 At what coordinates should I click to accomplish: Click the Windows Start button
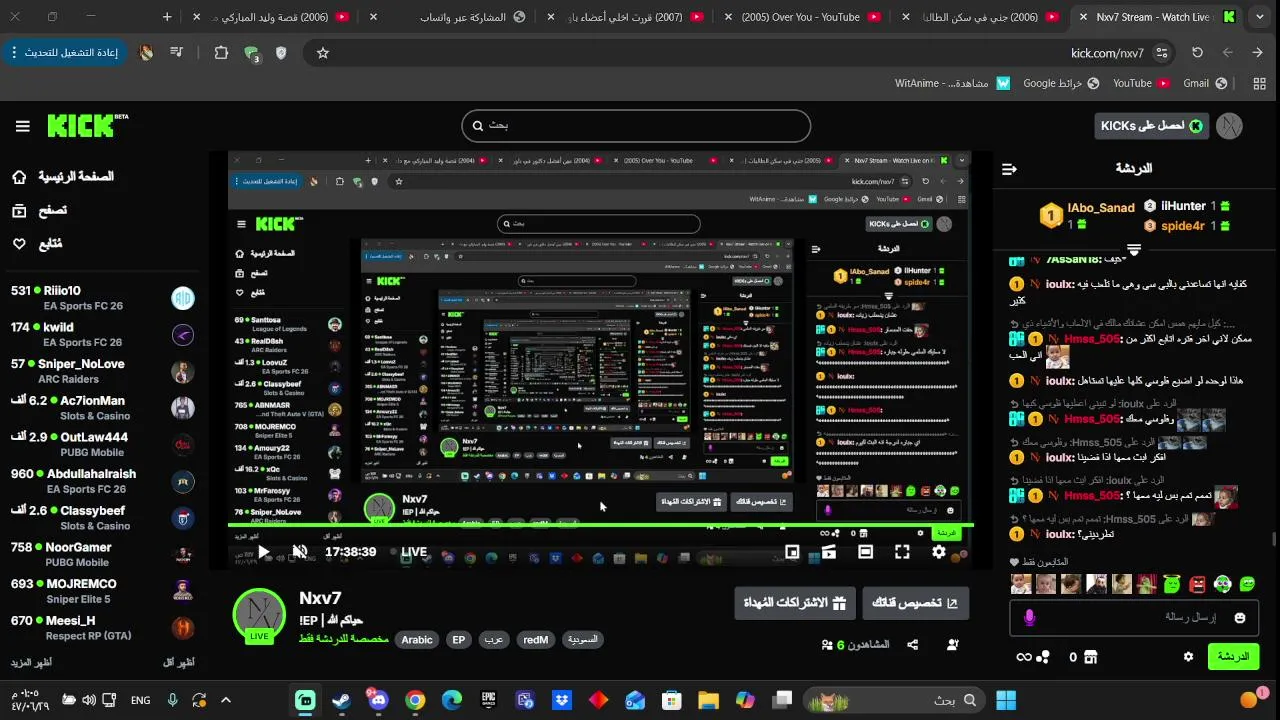[x=1006, y=700]
